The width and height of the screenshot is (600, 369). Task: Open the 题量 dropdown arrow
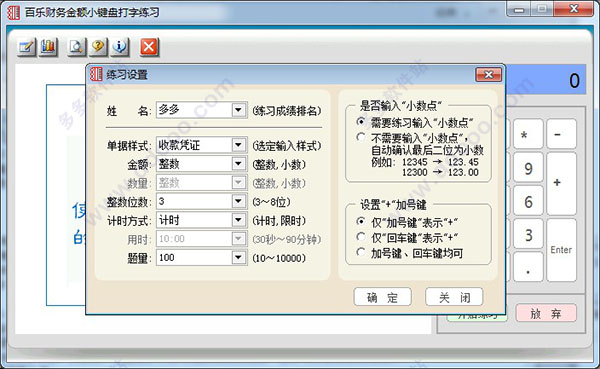pyautogui.click(x=238, y=258)
